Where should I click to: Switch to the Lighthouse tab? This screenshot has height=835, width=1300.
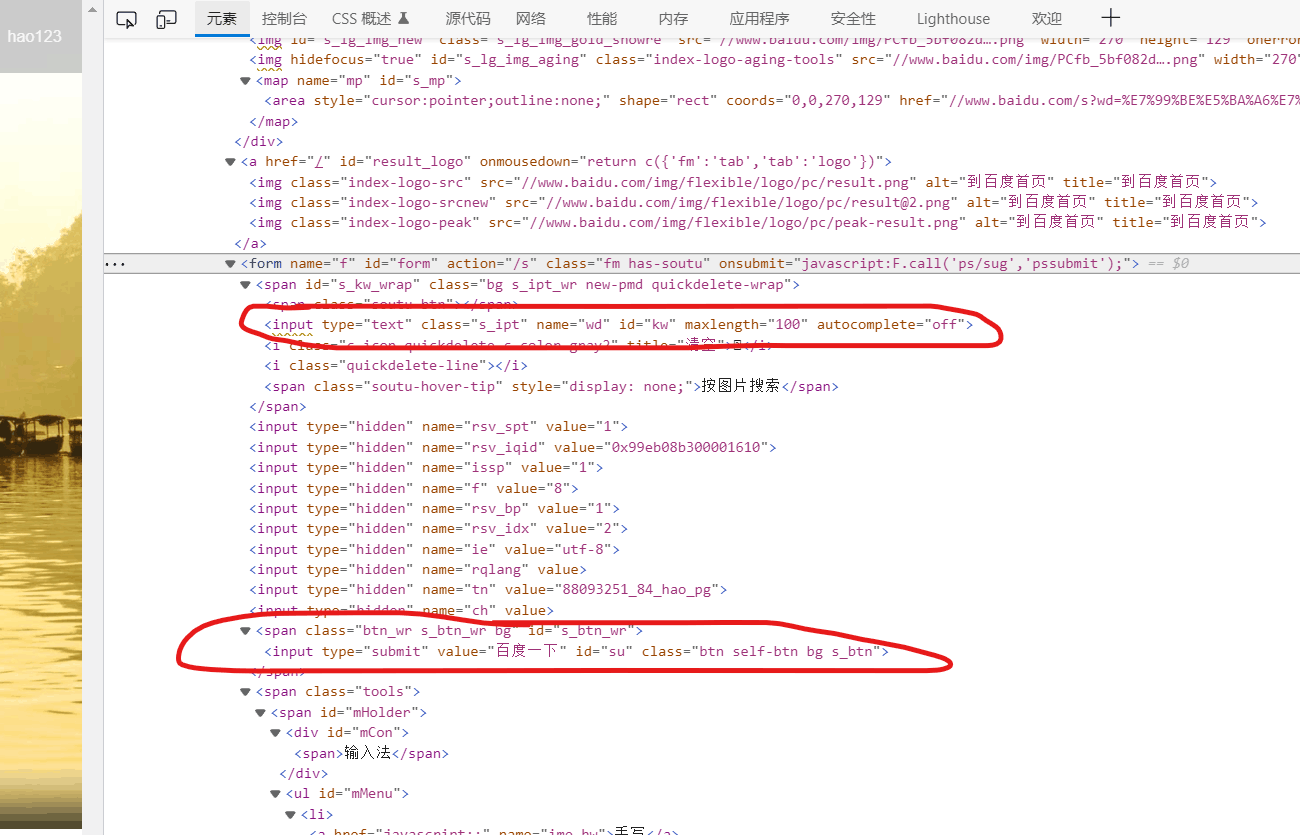tap(953, 19)
